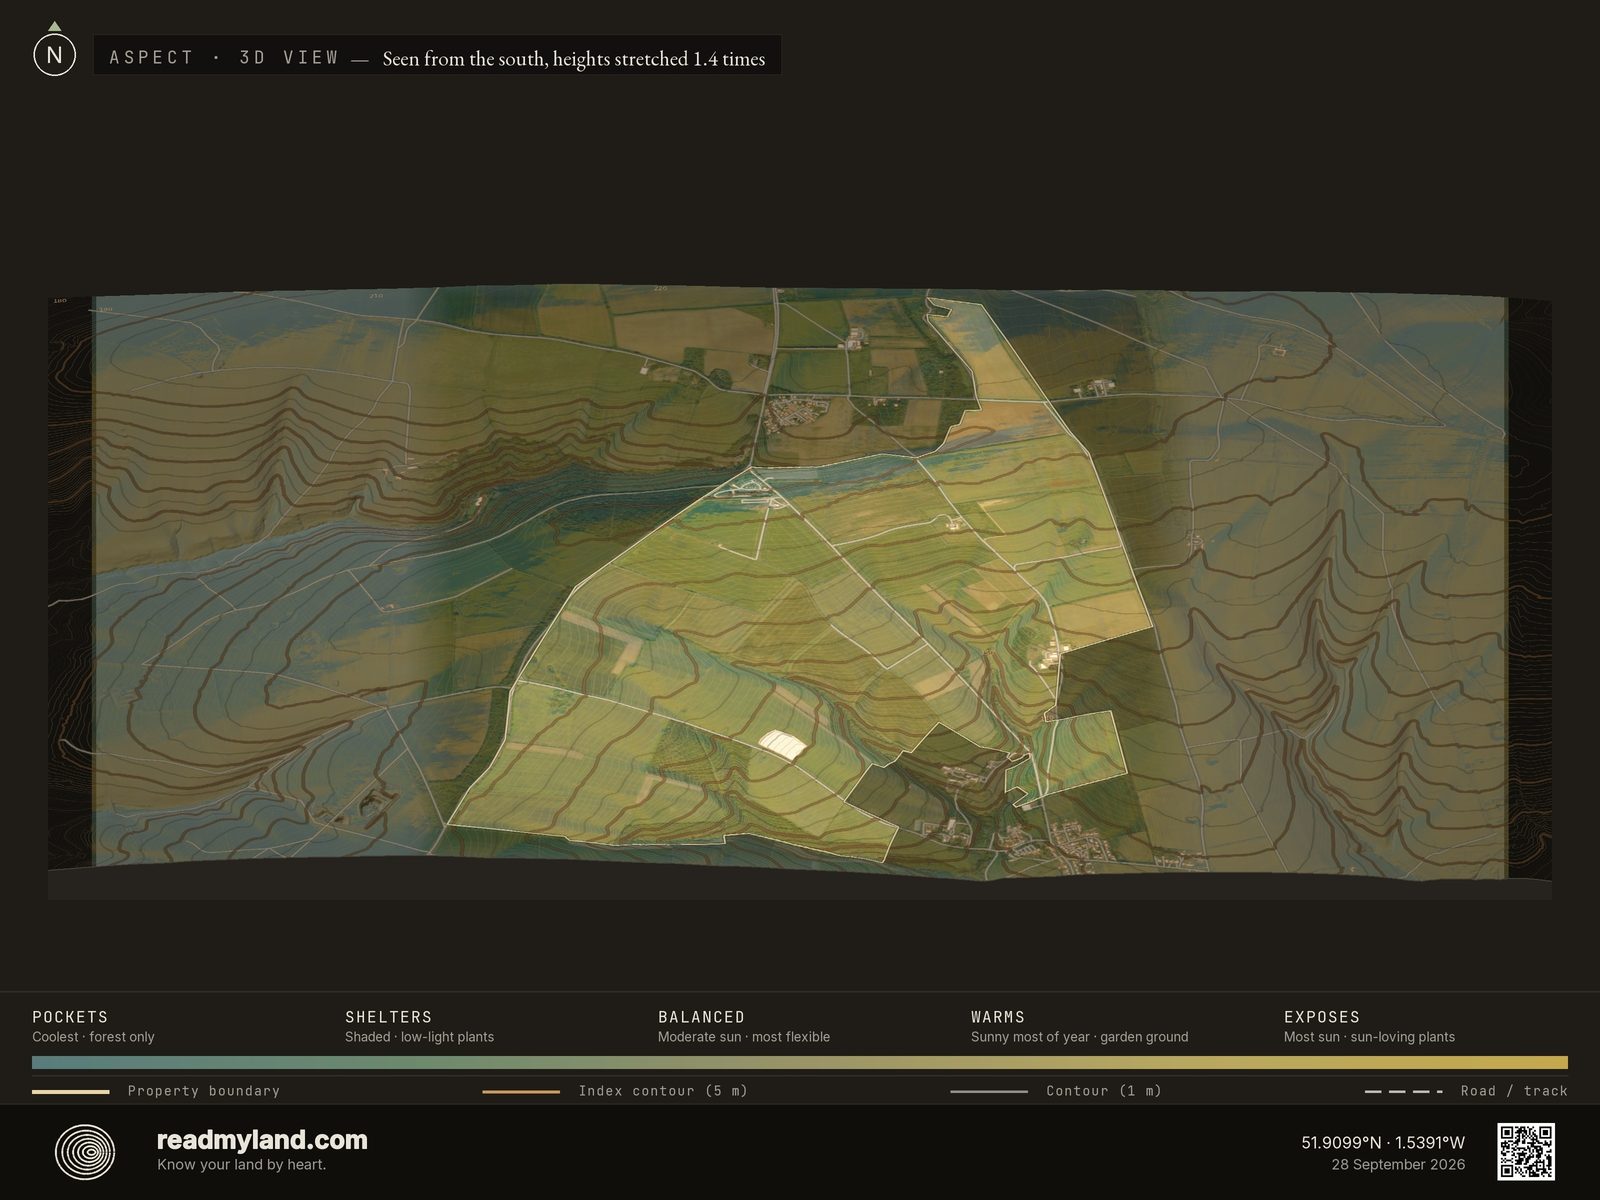Click the Aspect 3D View title

tap(224, 58)
